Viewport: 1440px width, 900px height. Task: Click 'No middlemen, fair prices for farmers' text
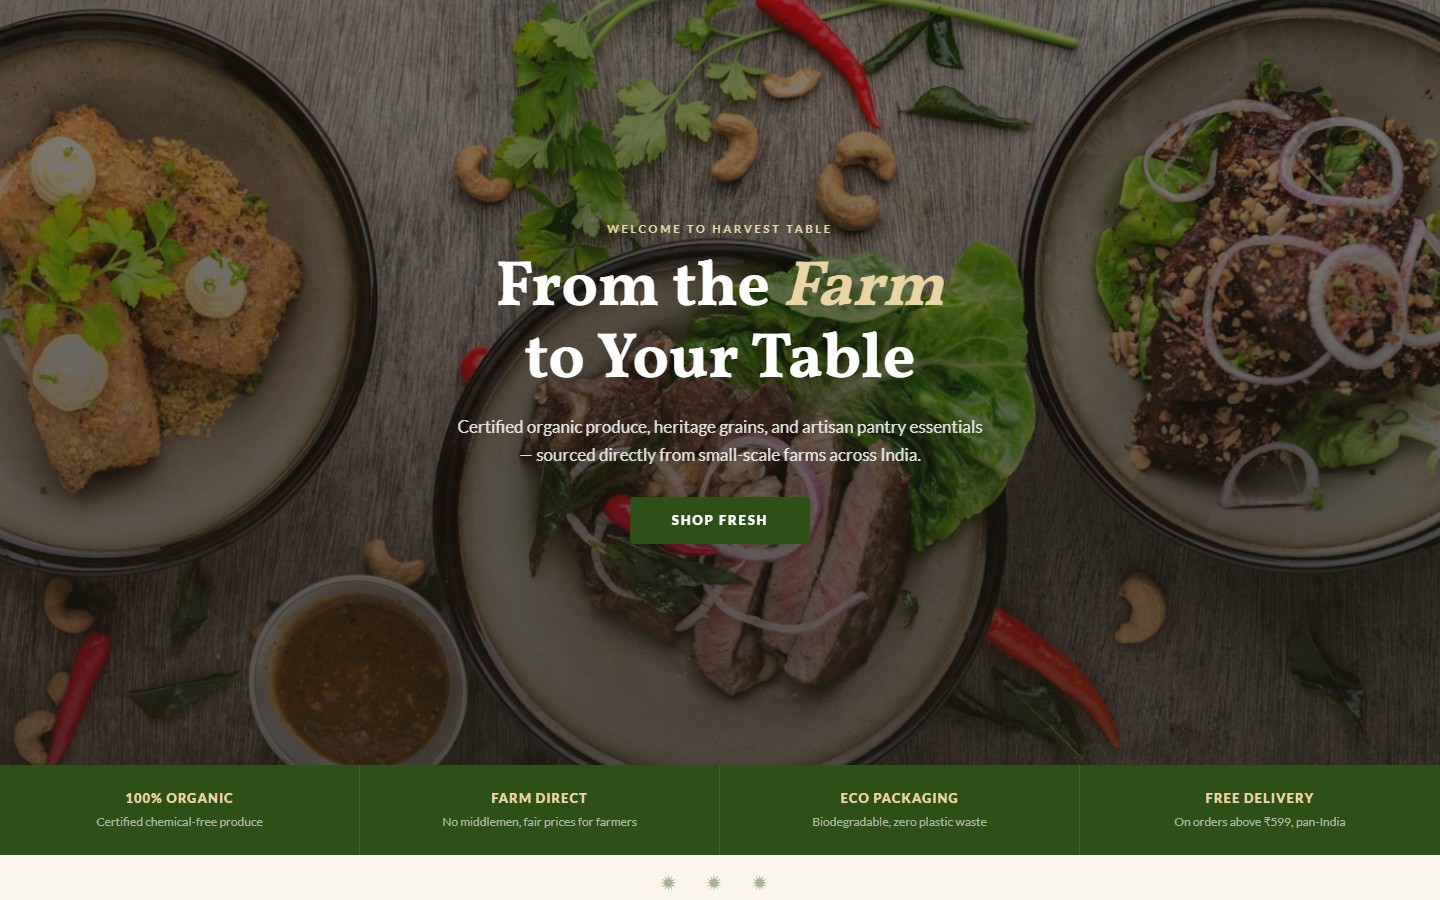click(x=539, y=822)
